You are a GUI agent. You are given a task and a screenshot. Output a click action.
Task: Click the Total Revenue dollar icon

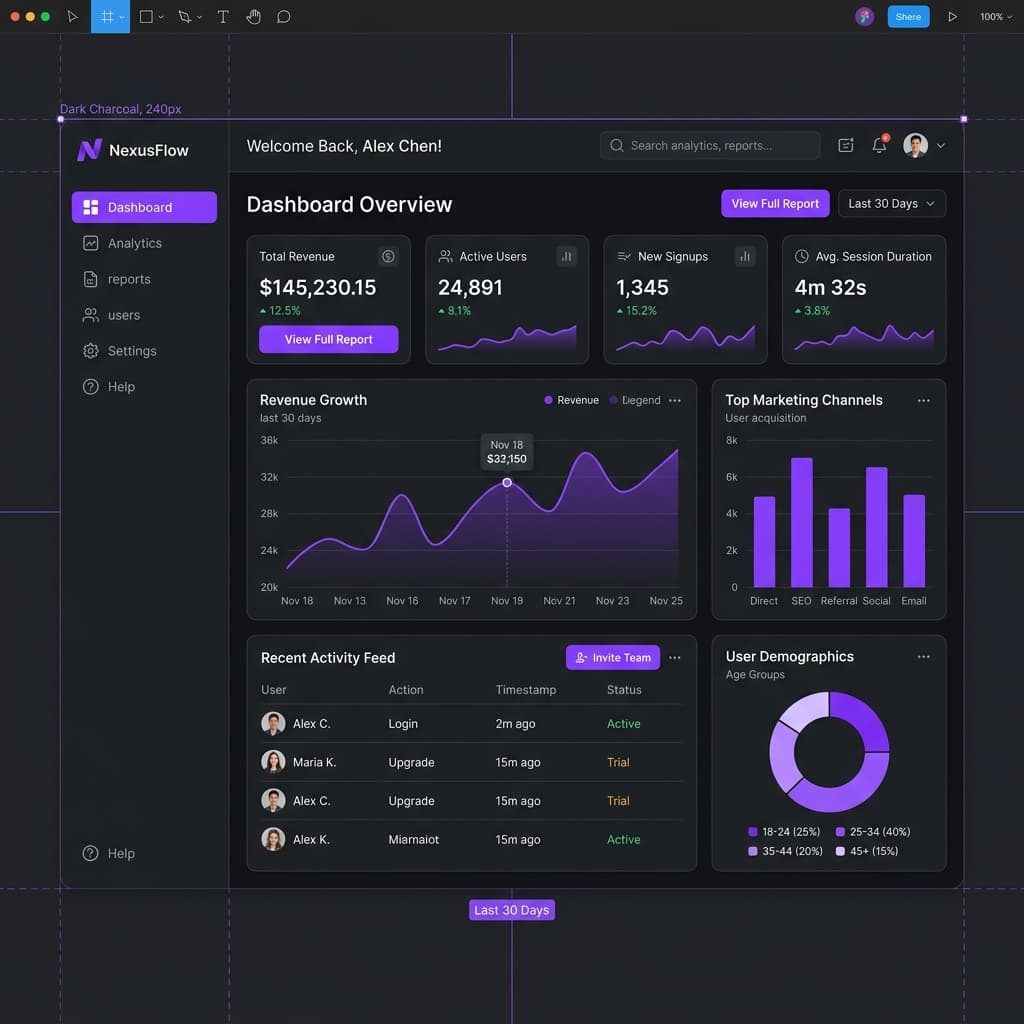[x=388, y=256]
